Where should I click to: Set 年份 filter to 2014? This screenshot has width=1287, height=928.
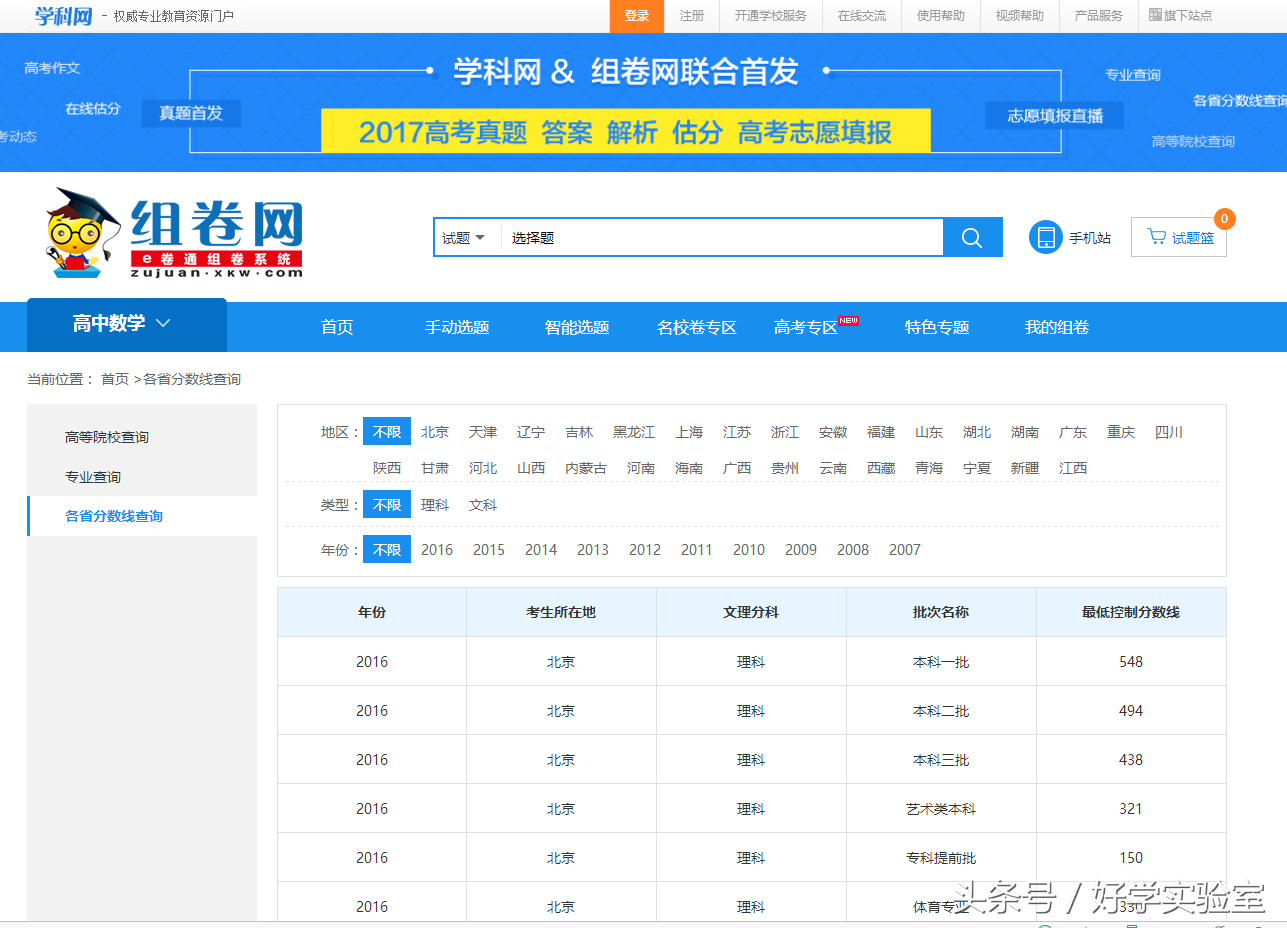pyautogui.click(x=540, y=549)
